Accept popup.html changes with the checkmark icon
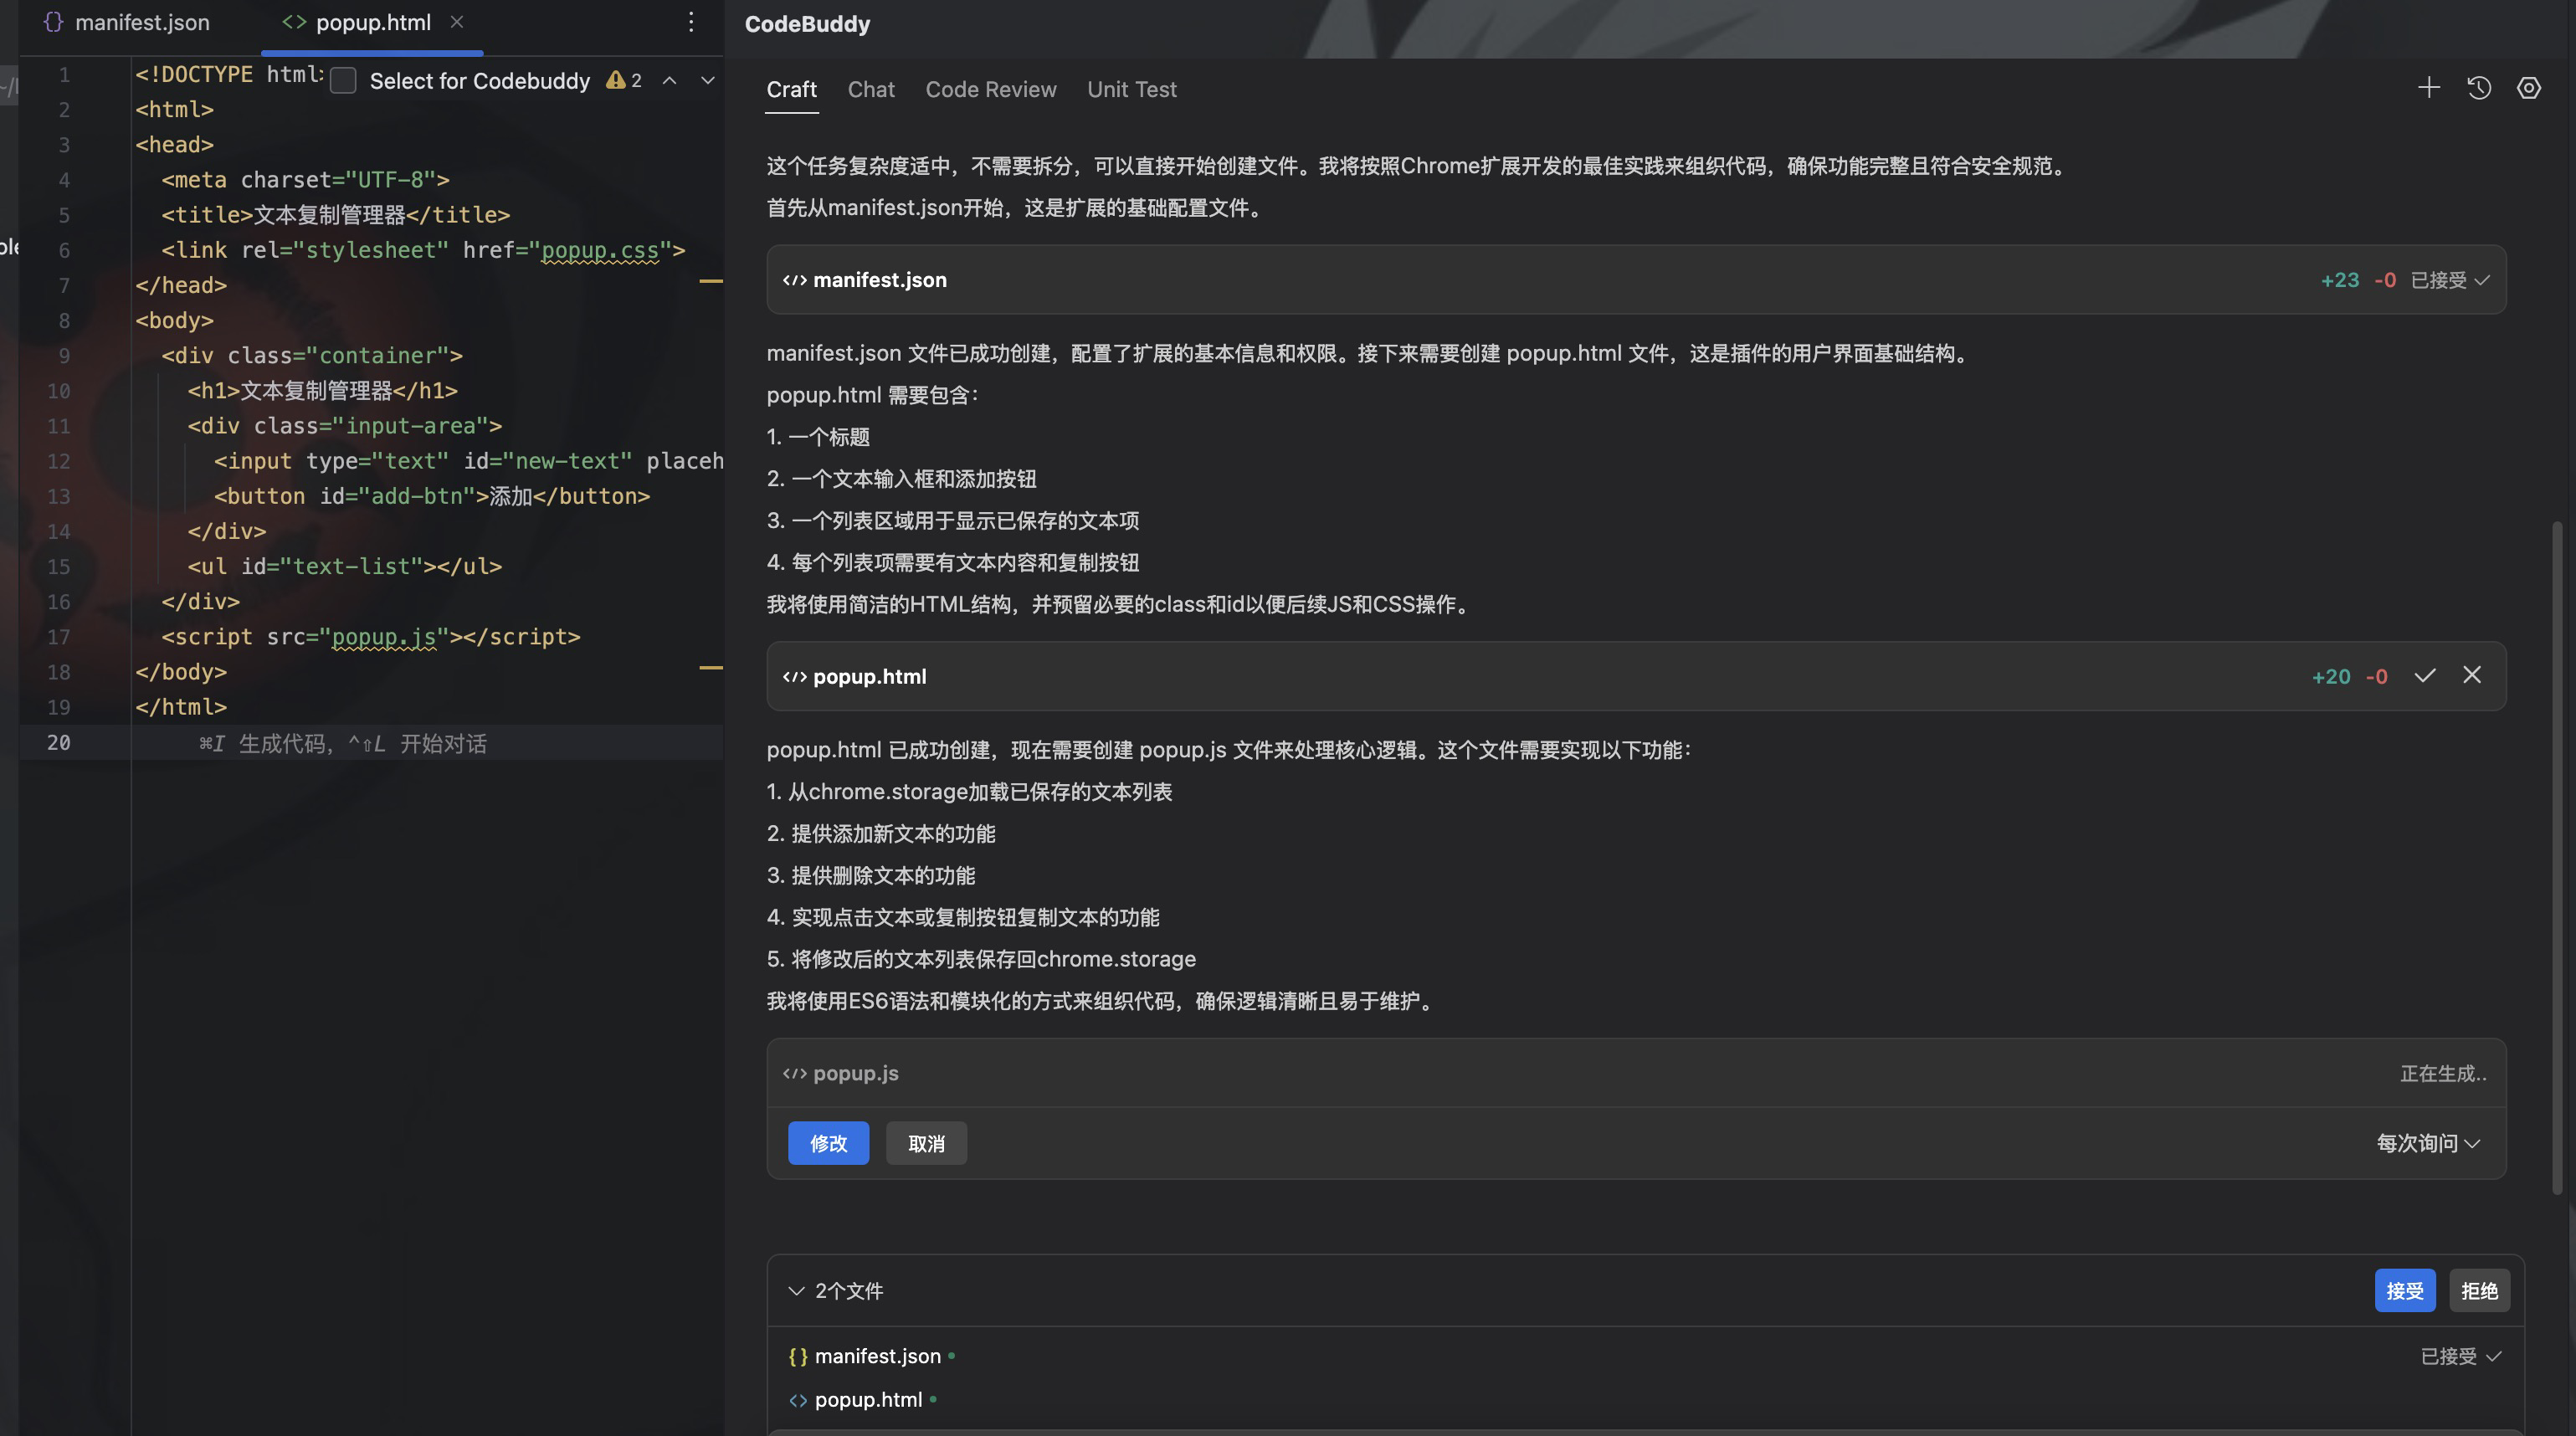This screenshot has height=1436, width=2576. pyautogui.click(x=2424, y=676)
